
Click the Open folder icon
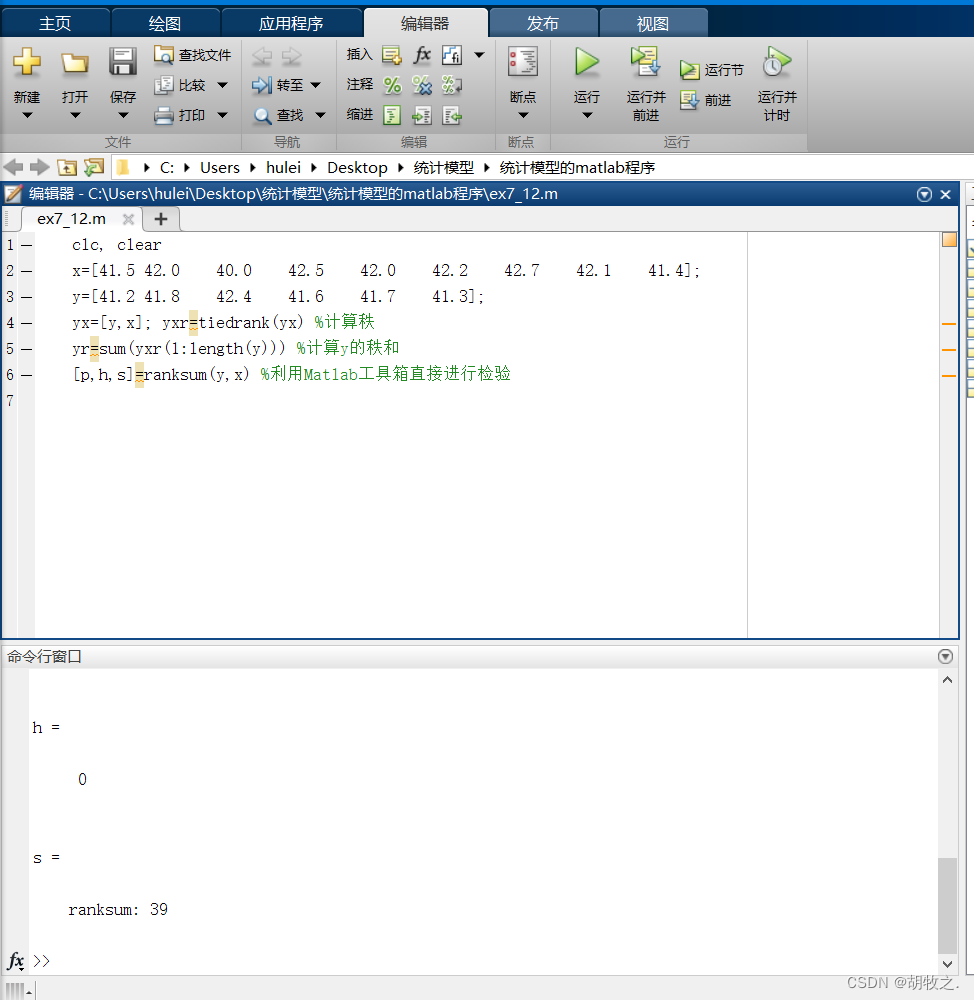pos(75,62)
